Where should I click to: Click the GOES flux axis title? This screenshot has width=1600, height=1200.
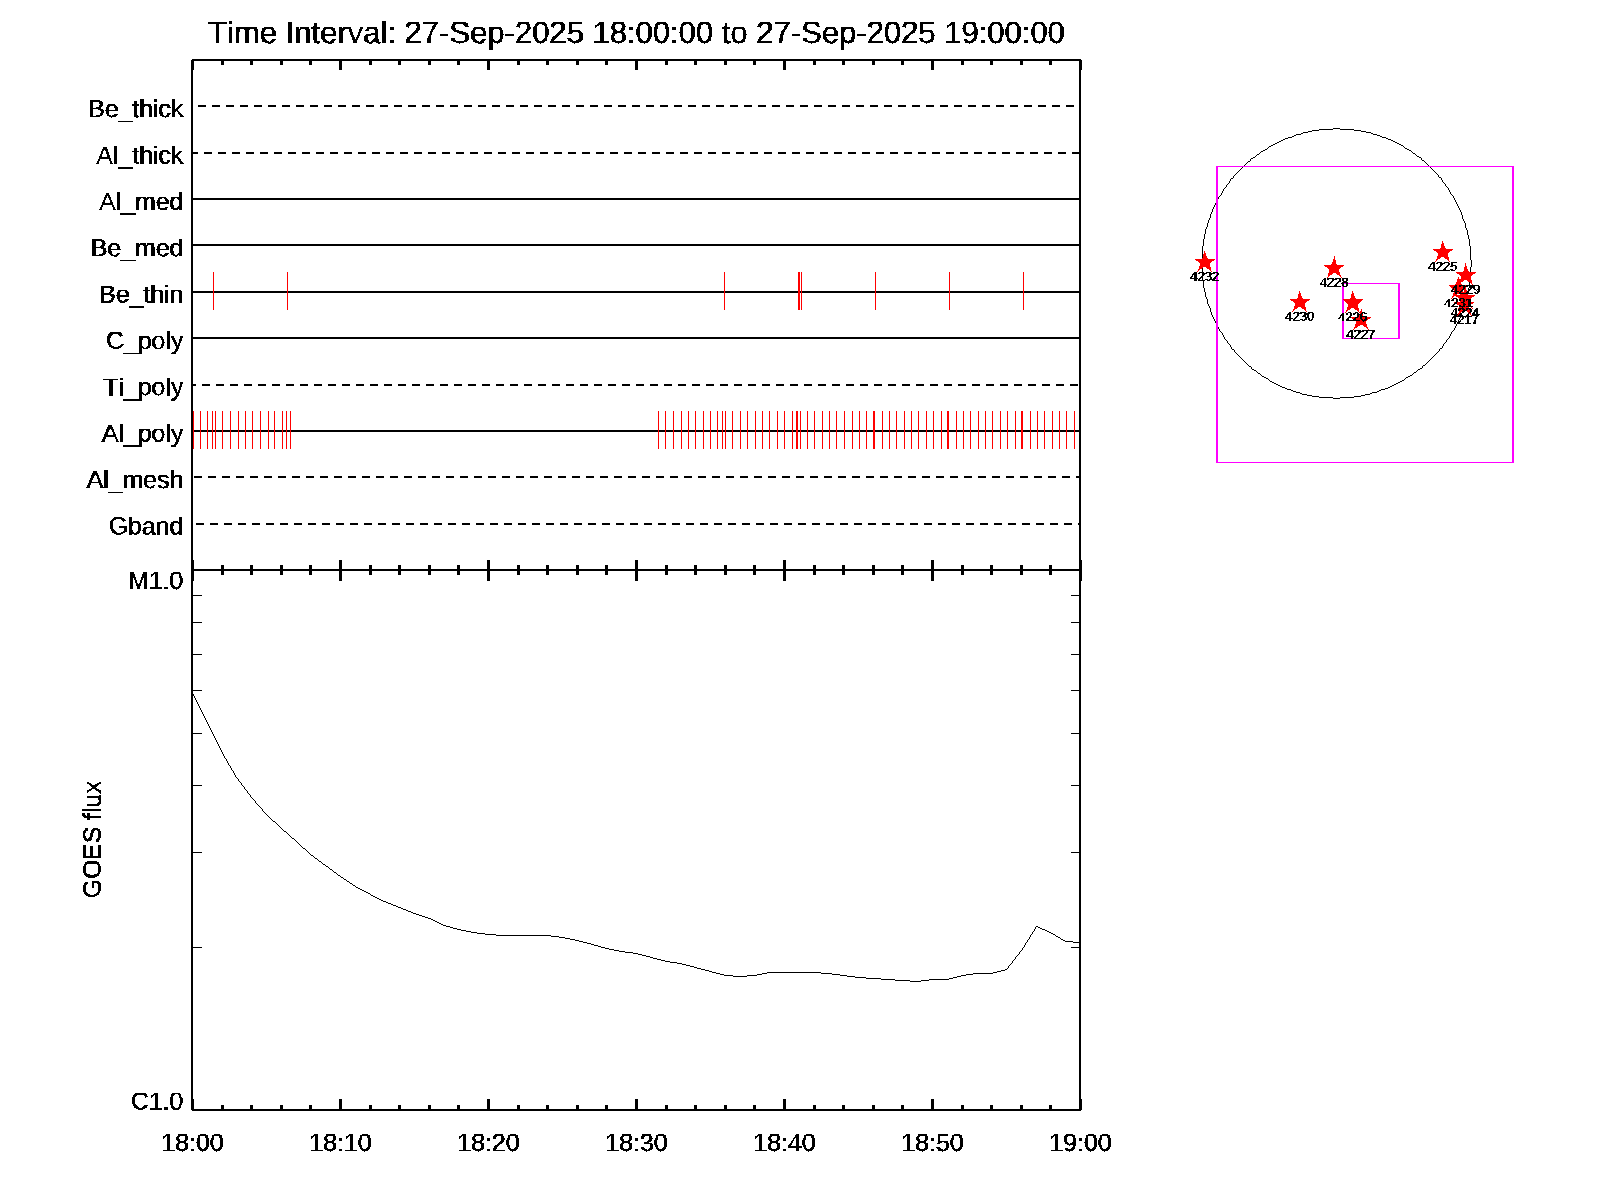(x=92, y=840)
